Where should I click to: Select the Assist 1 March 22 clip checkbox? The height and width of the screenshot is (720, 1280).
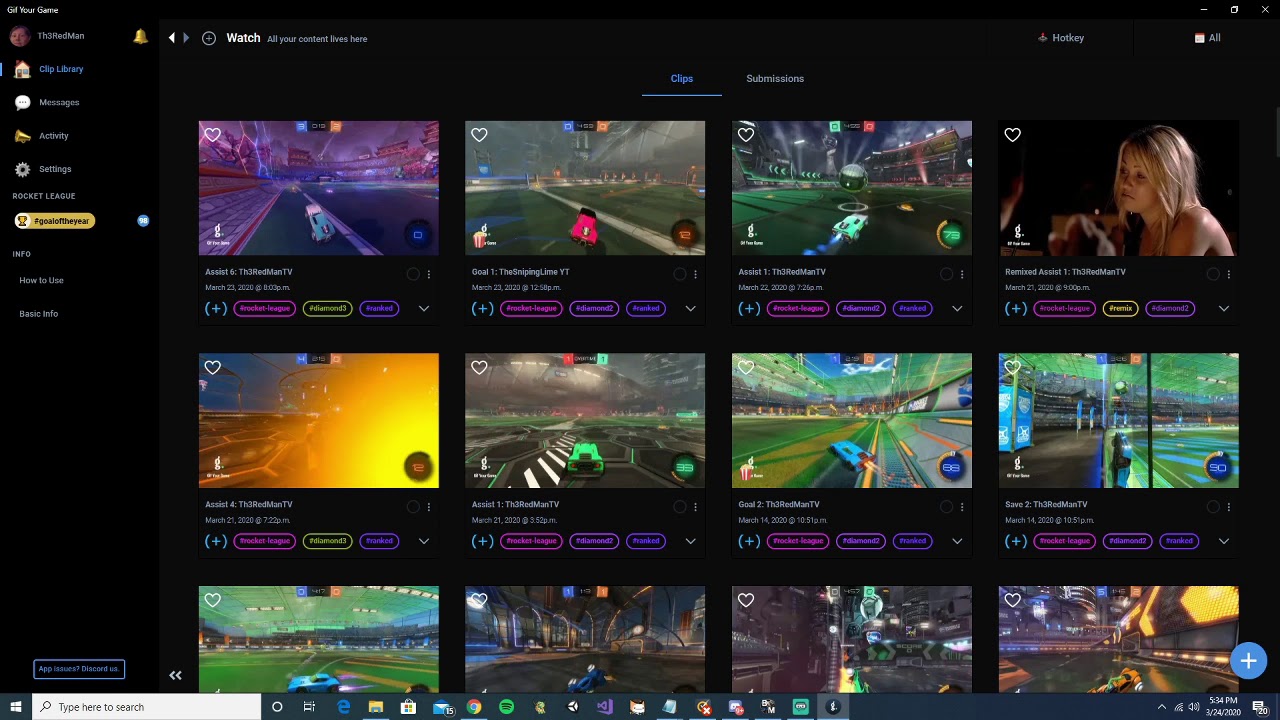946,274
